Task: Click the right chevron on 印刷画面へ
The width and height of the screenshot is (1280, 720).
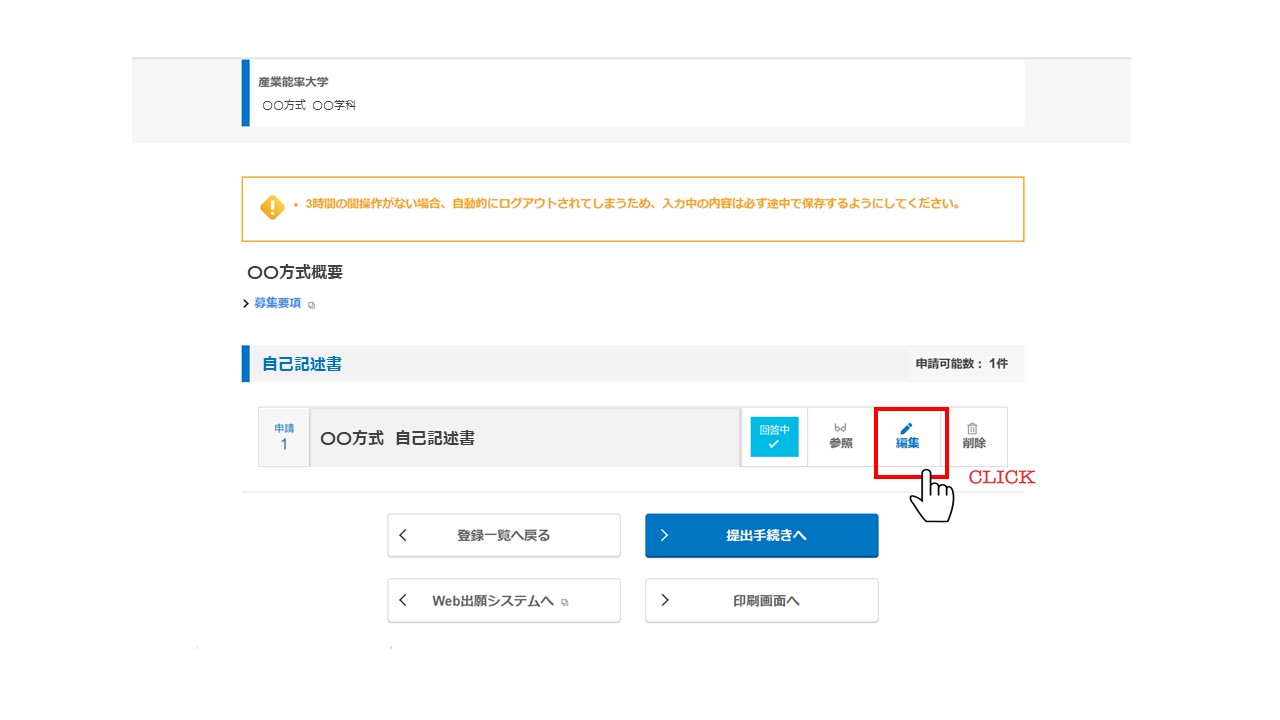Action: point(664,601)
